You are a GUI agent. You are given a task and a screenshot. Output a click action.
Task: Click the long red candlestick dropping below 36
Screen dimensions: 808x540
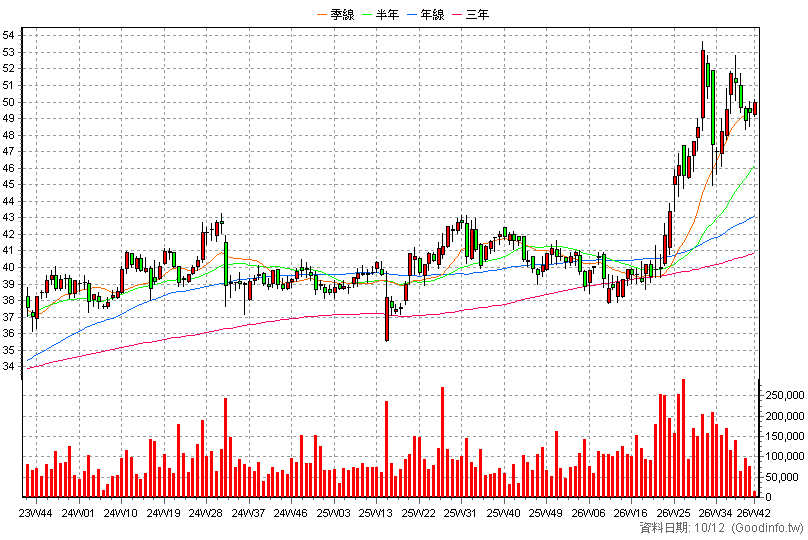pyautogui.click(x=387, y=319)
